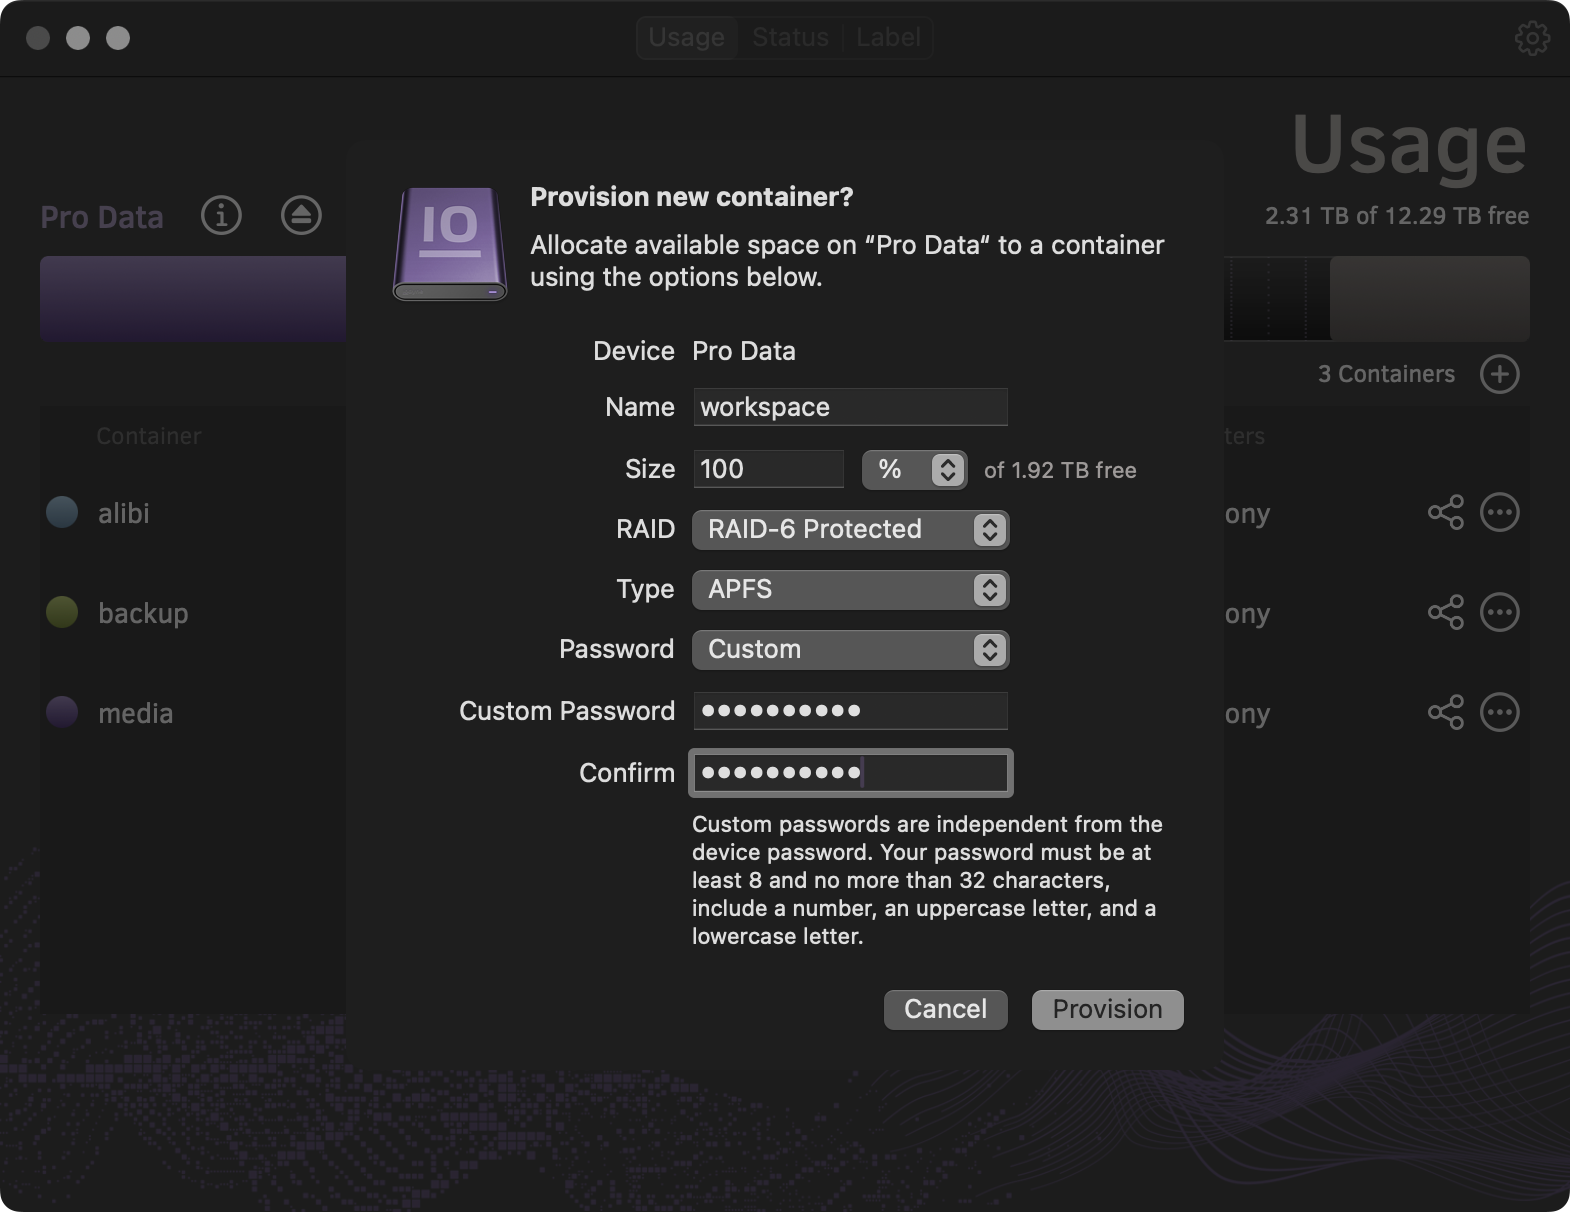The width and height of the screenshot is (1570, 1212).
Task: Click the info icon next to Pro Data
Action: [221, 215]
